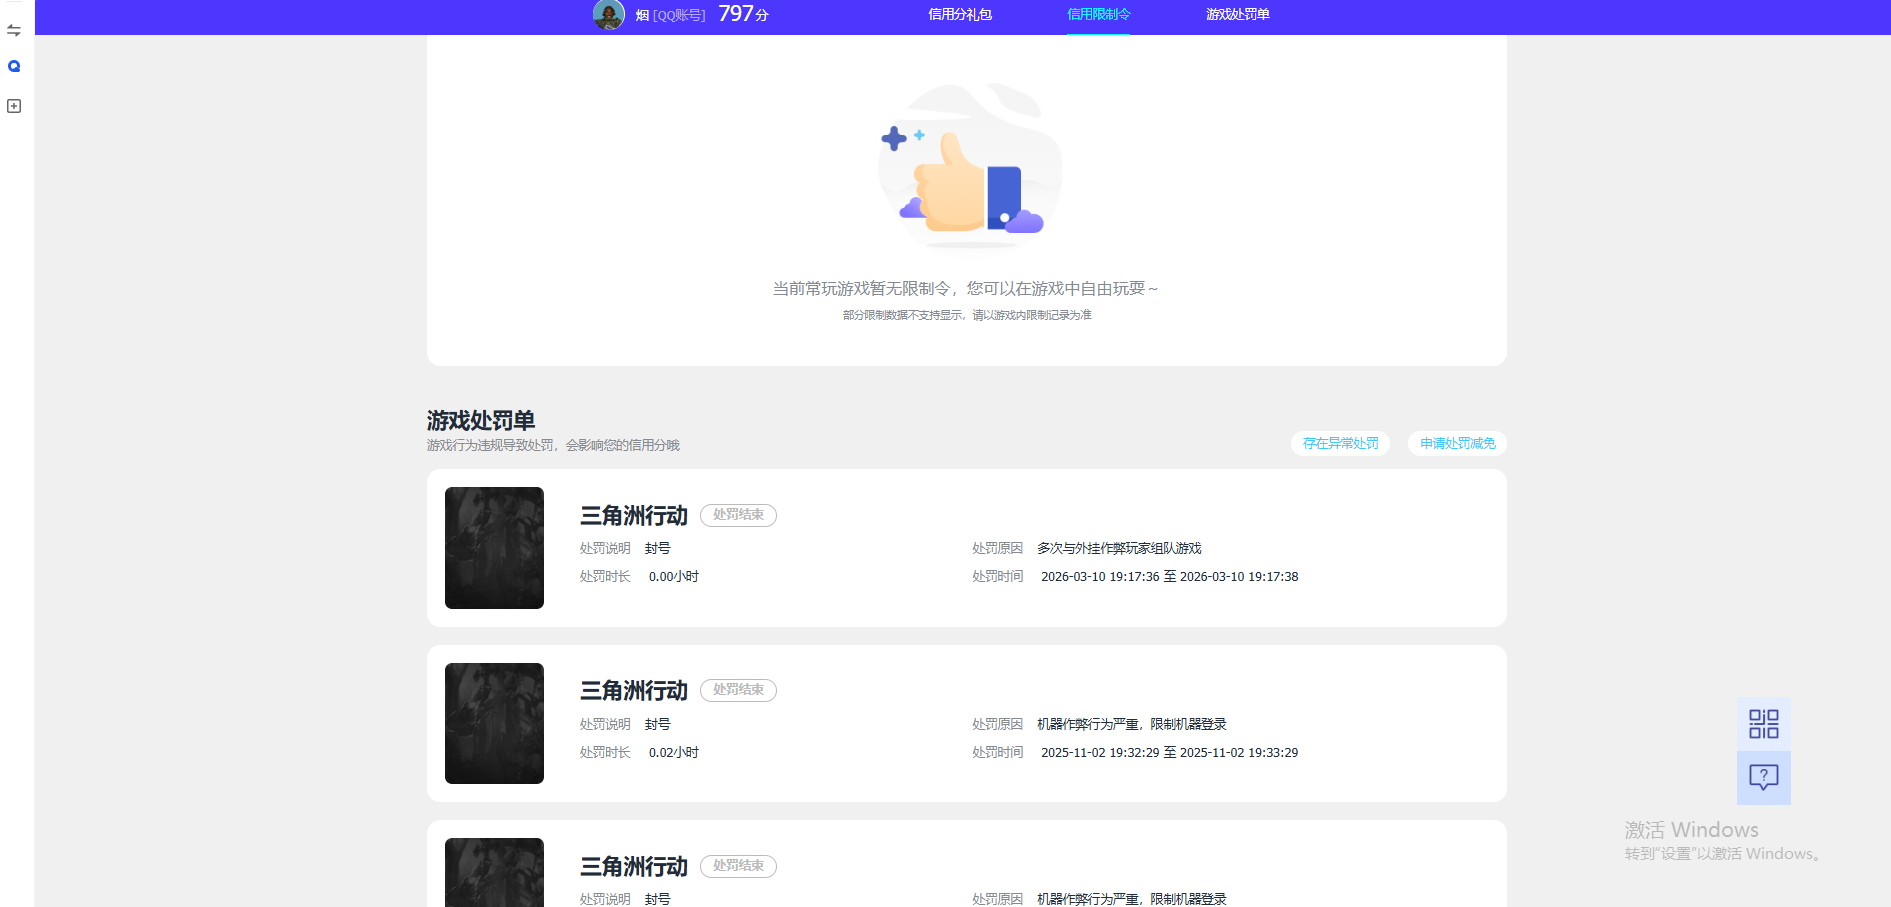Click the subtitle 游戏行为违规导致处罚，会影响您的信用分哦
The width and height of the screenshot is (1891, 907).
pyautogui.click(x=553, y=445)
